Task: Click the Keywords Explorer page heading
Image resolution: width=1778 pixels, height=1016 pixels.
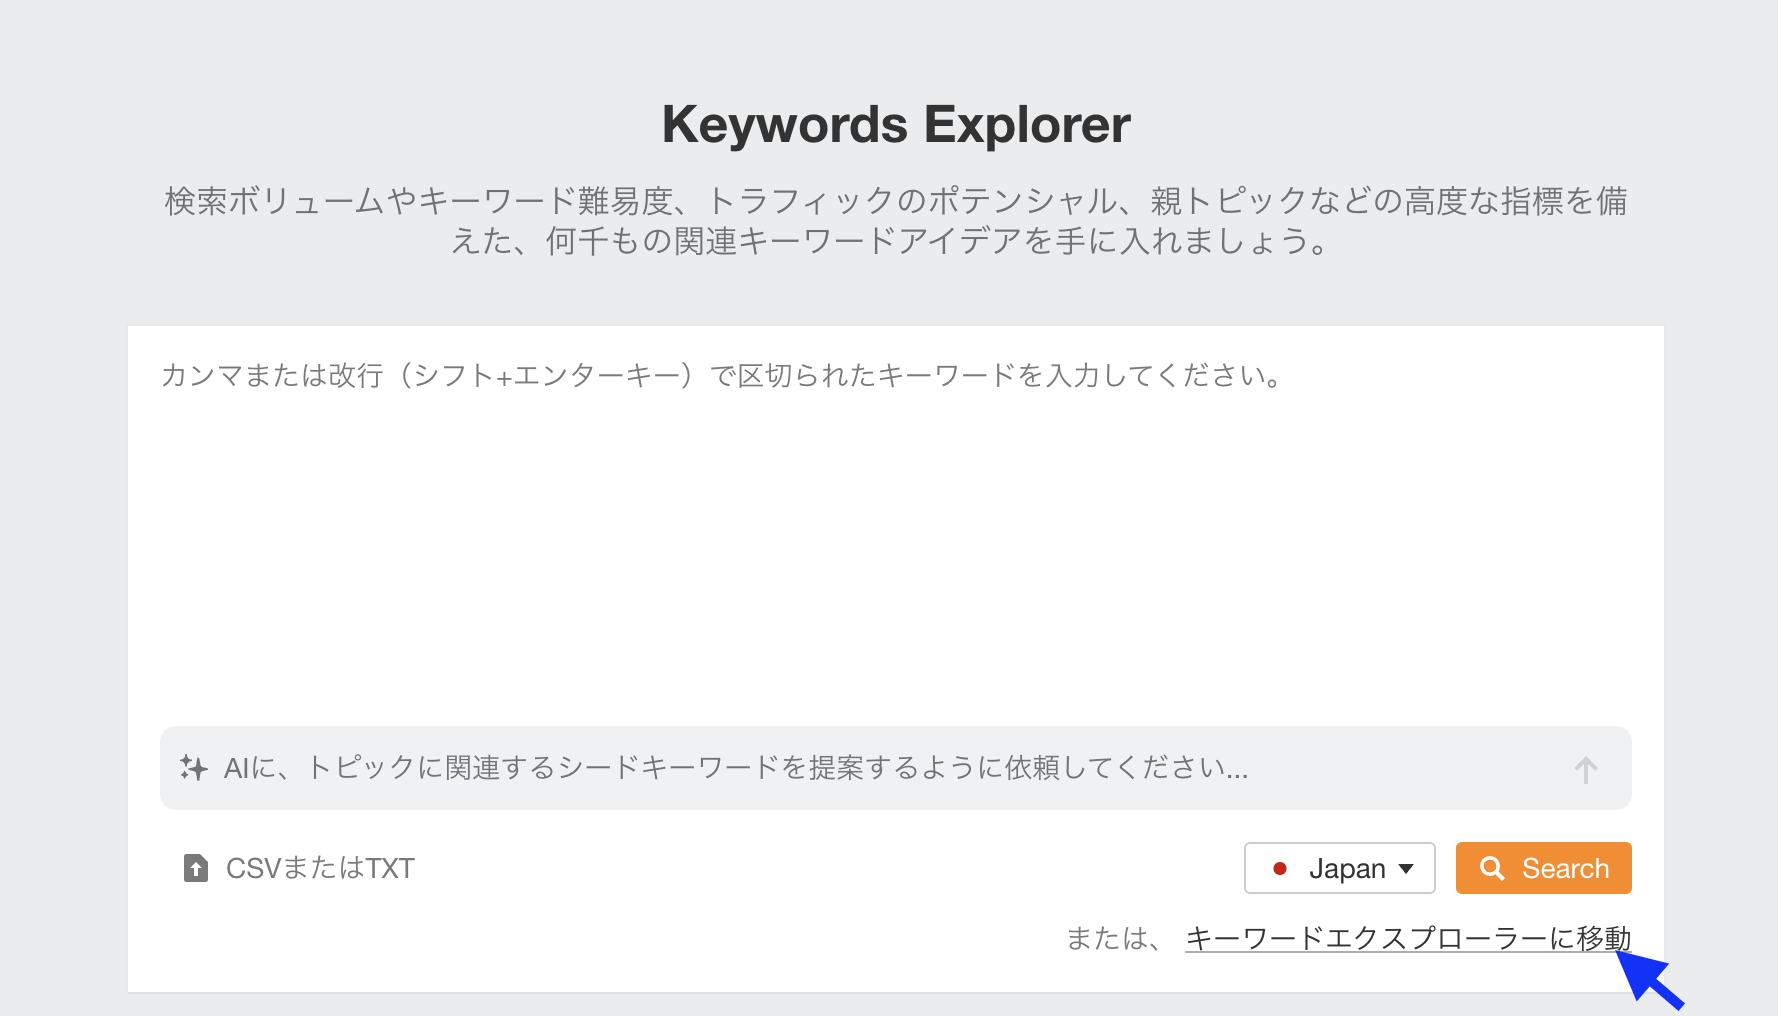Action: (895, 123)
